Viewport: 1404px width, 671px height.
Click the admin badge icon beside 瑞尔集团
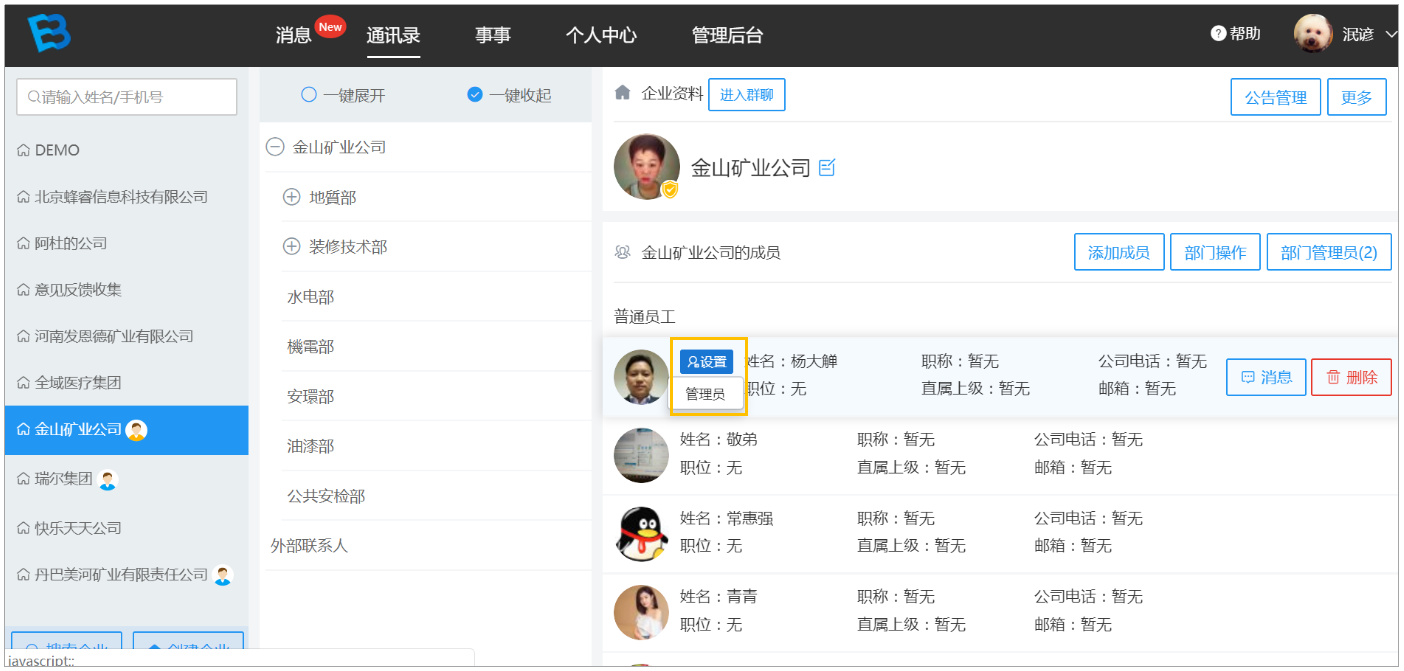click(x=108, y=480)
